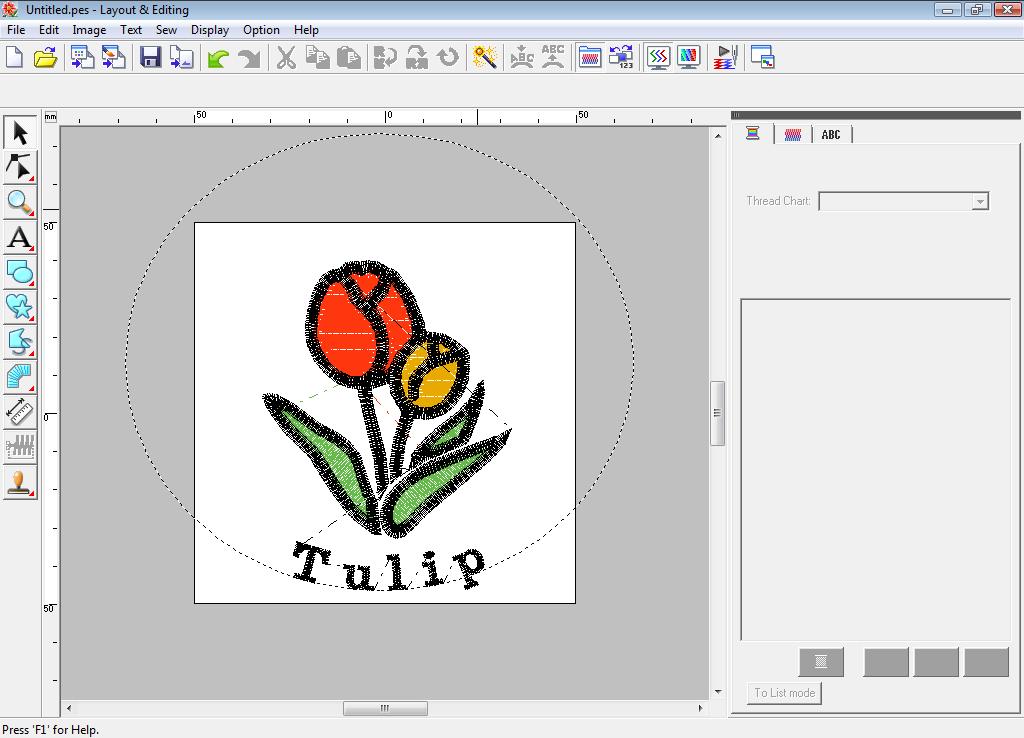
Task: Select the small orange tulip bud
Action: tap(430, 374)
